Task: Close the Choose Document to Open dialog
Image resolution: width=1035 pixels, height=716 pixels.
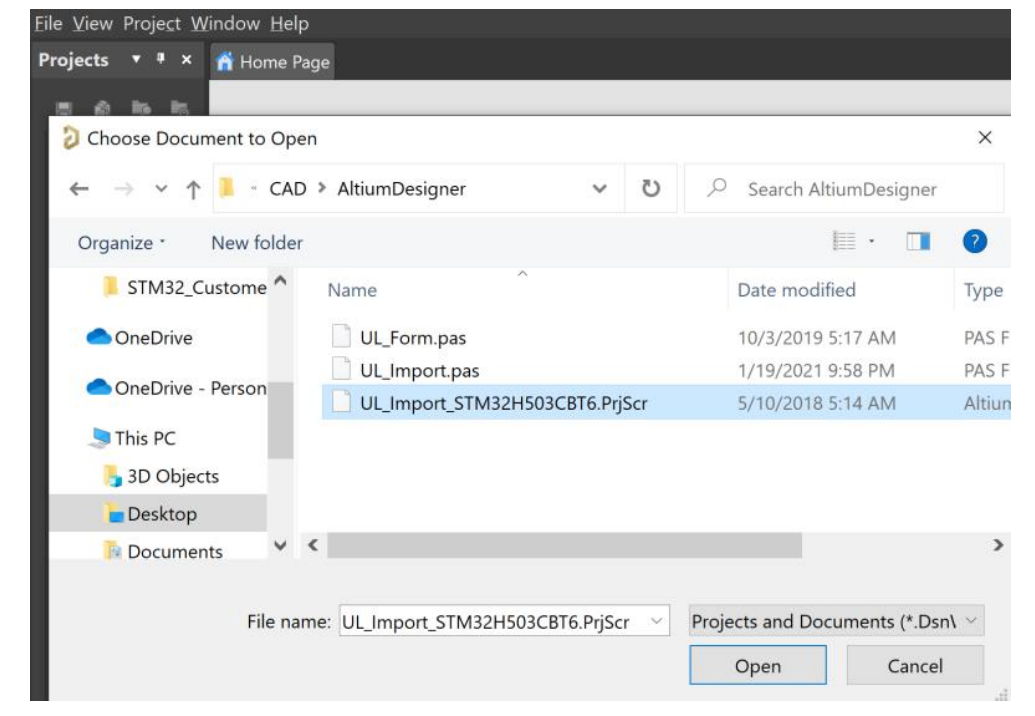Action: pos(985,137)
